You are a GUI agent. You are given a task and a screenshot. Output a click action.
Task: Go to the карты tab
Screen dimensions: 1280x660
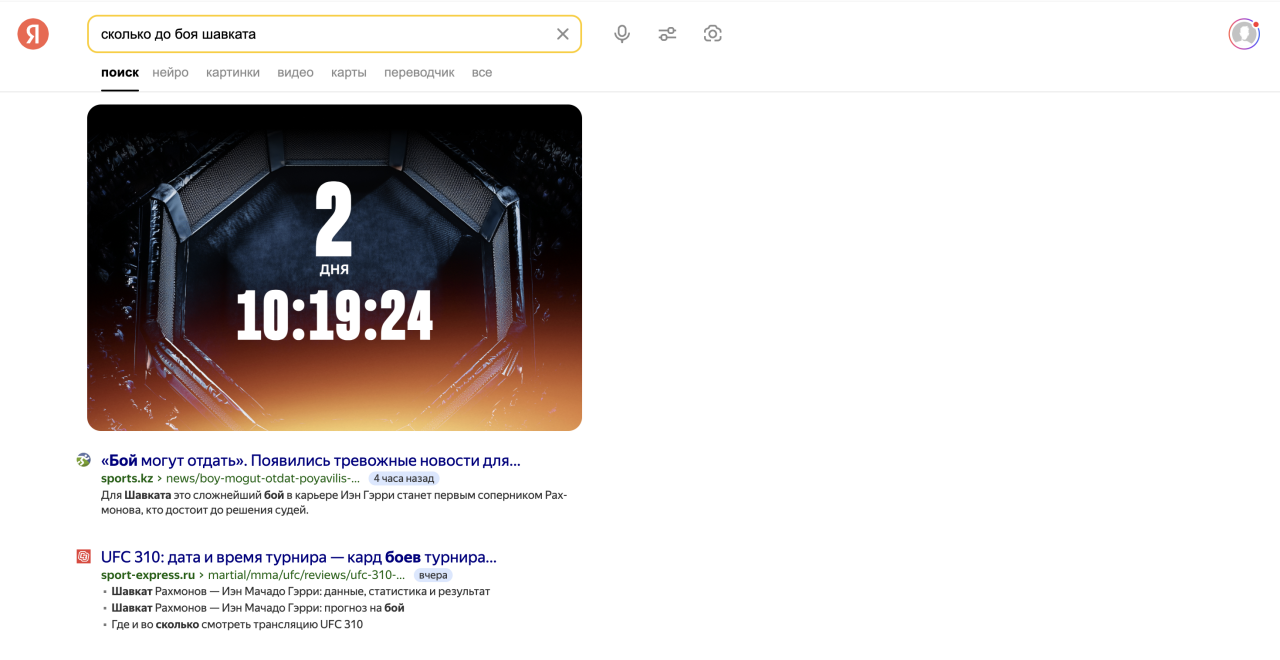349,73
